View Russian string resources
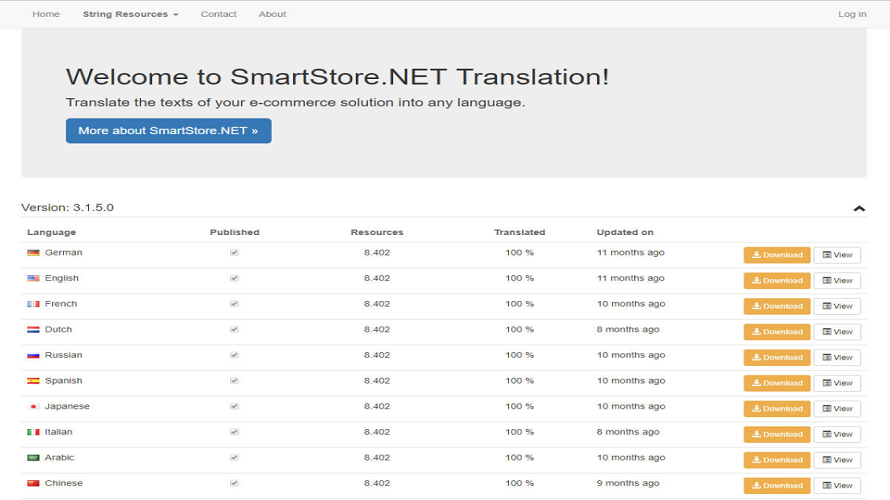Viewport: 890px width, 500px height. (837, 358)
